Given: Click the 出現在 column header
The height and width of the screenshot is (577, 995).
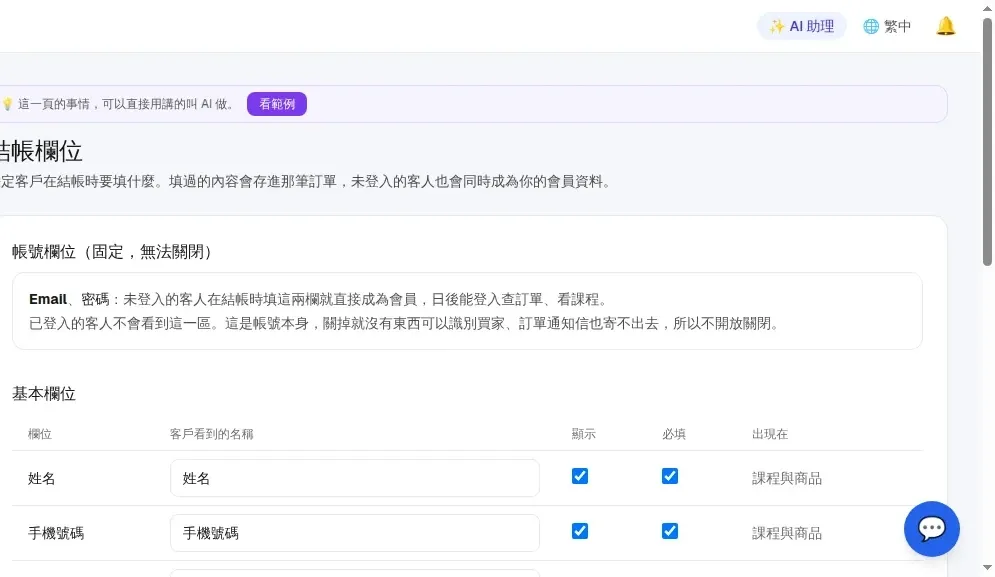Looking at the screenshot, I should pyautogui.click(x=770, y=434).
